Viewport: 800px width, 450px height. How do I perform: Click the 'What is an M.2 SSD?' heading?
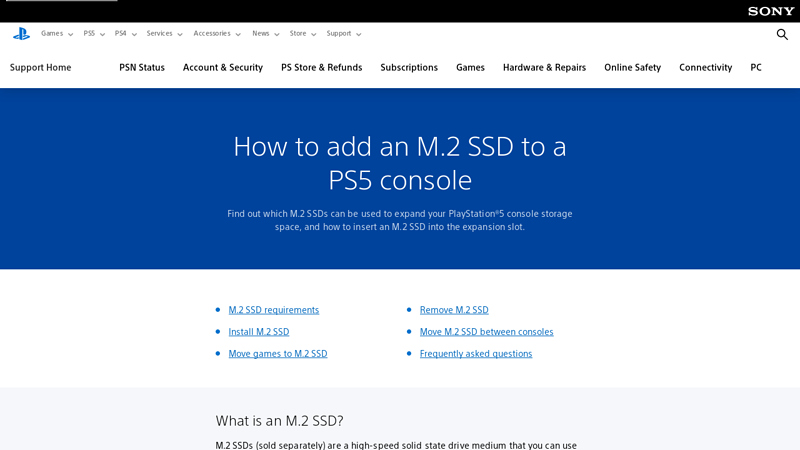pos(279,421)
